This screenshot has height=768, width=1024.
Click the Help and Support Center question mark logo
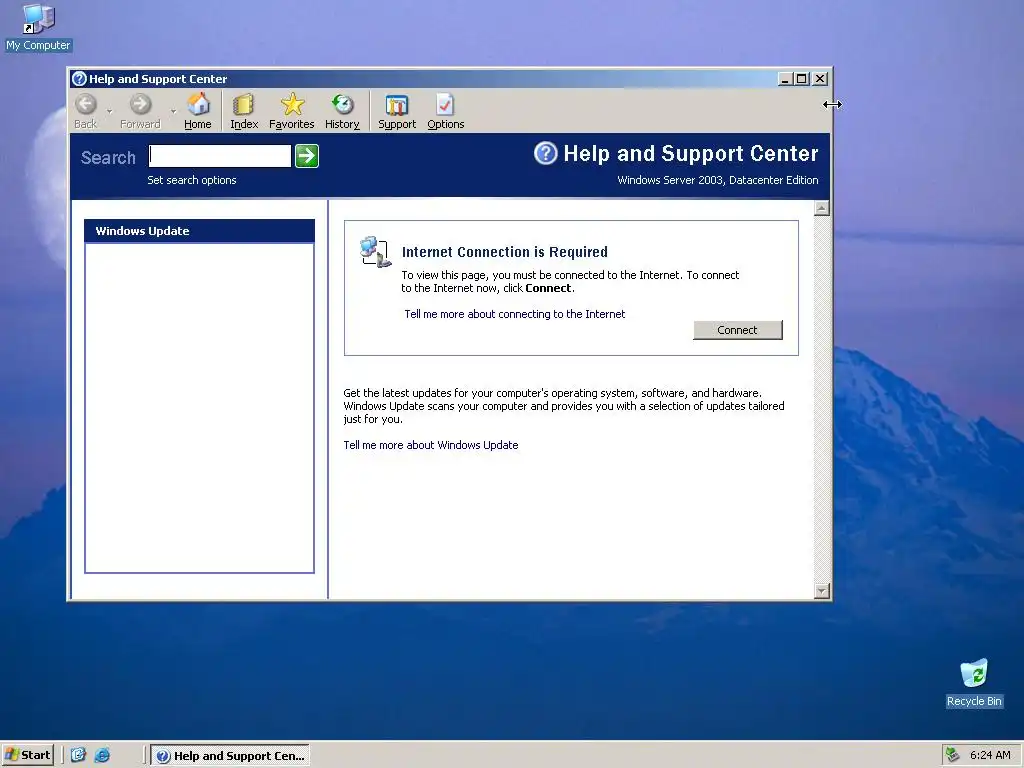545,153
